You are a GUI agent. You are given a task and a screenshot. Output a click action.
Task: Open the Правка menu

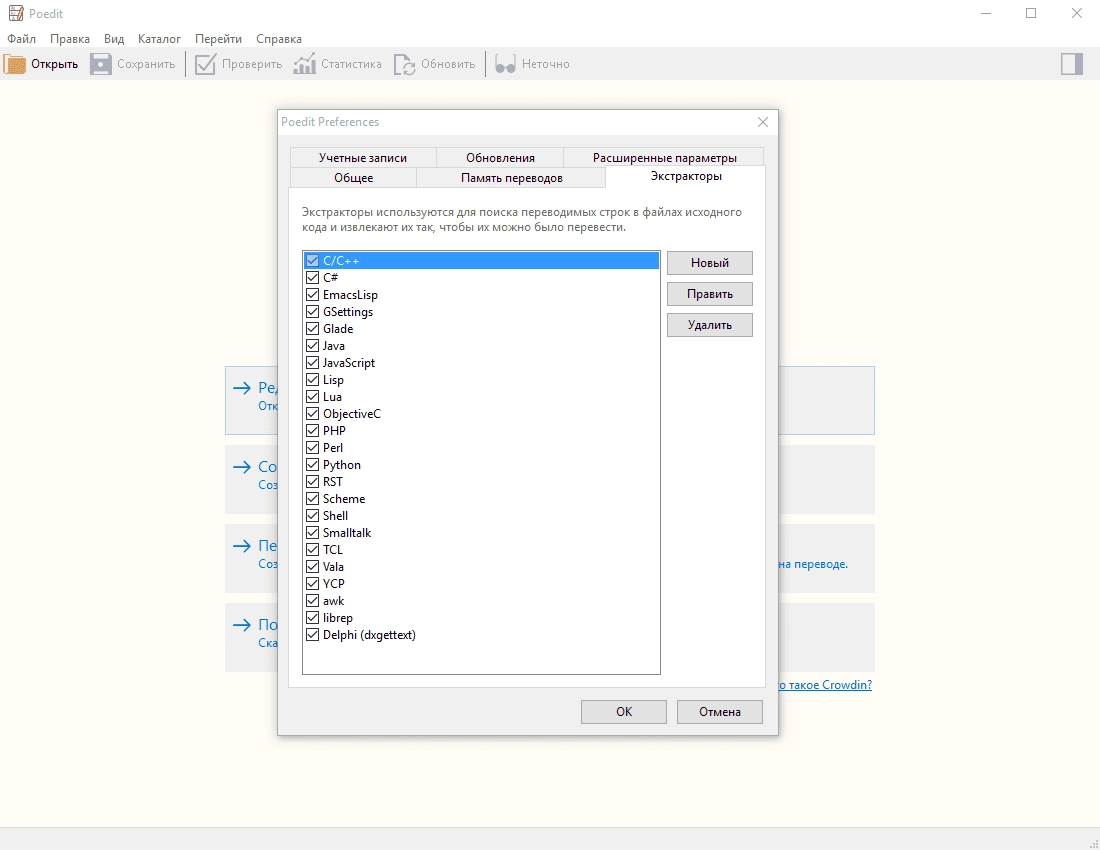coord(69,39)
